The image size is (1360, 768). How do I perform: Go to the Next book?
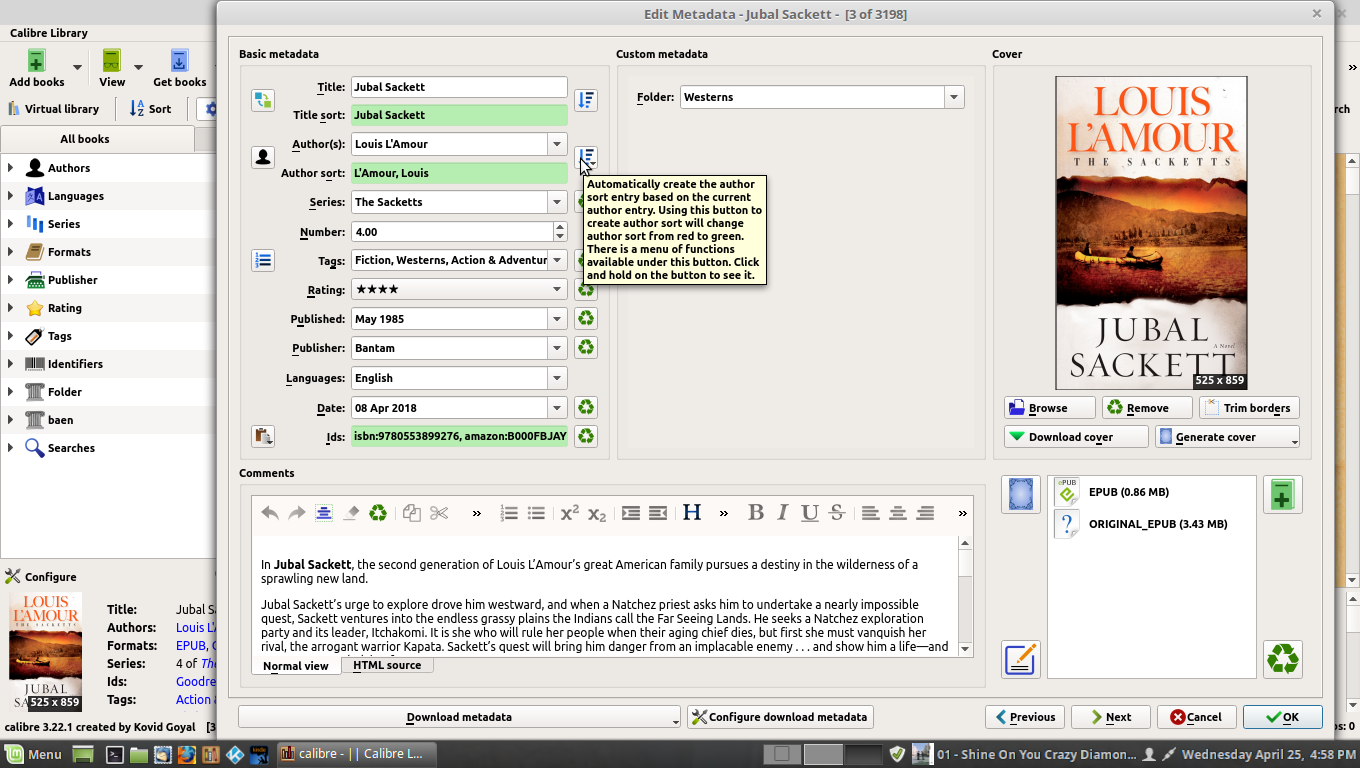click(1110, 717)
